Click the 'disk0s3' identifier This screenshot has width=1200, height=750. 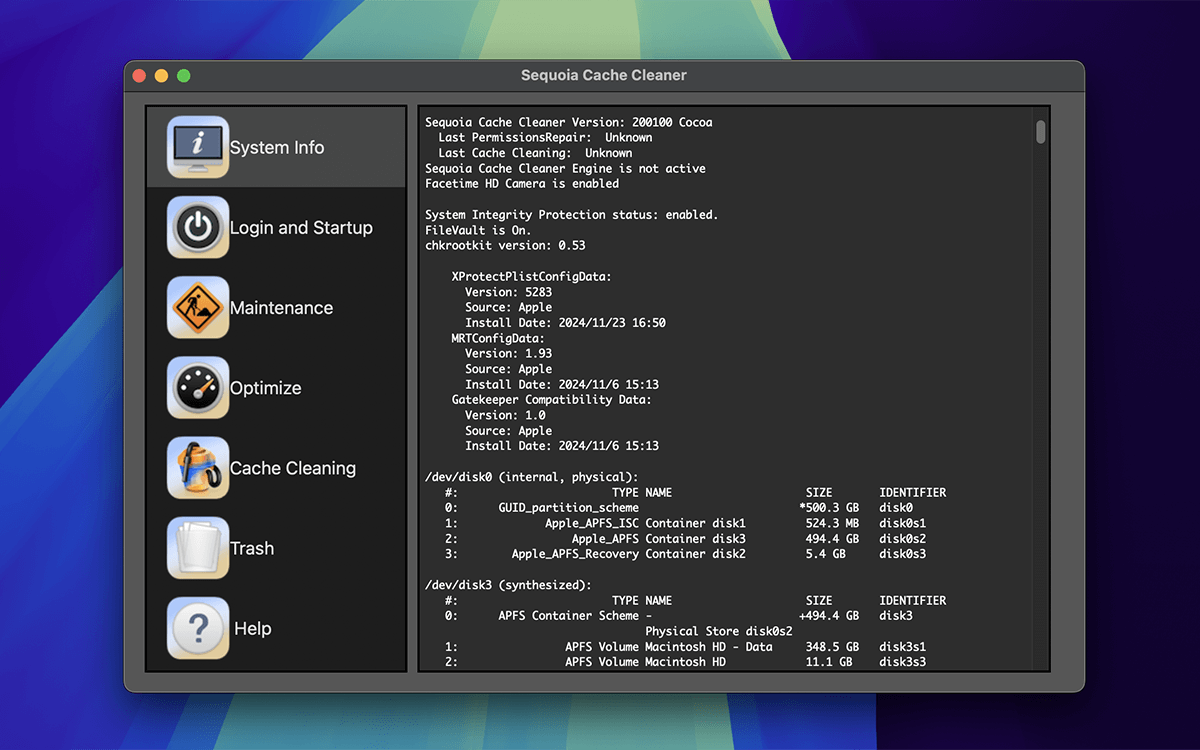click(903, 554)
